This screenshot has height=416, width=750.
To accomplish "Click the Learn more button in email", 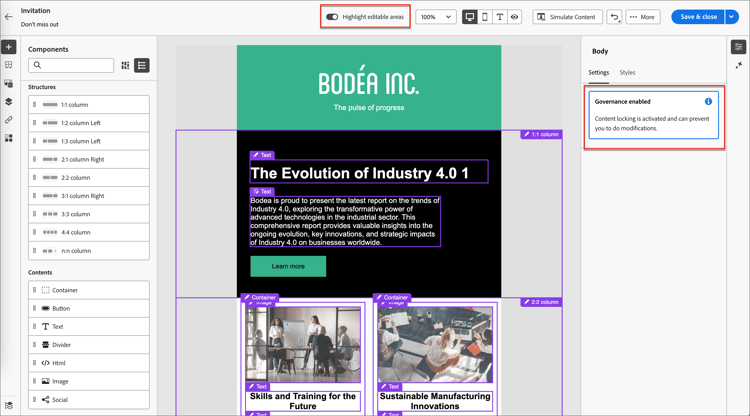I will [288, 266].
